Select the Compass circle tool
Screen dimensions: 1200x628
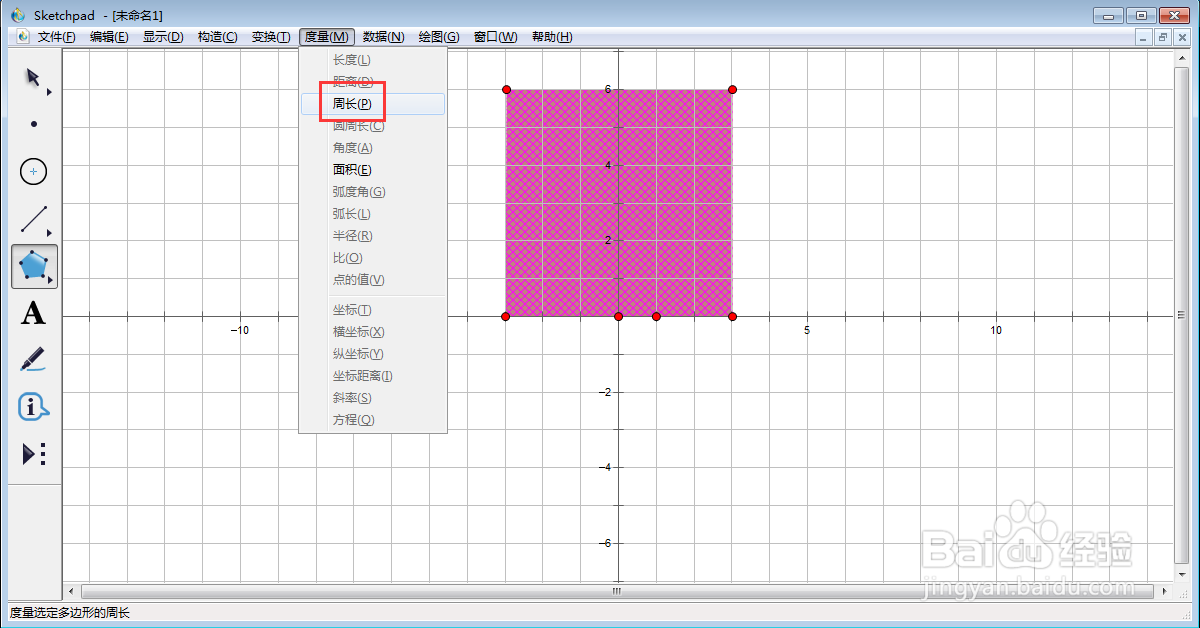[x=33, y=171]
